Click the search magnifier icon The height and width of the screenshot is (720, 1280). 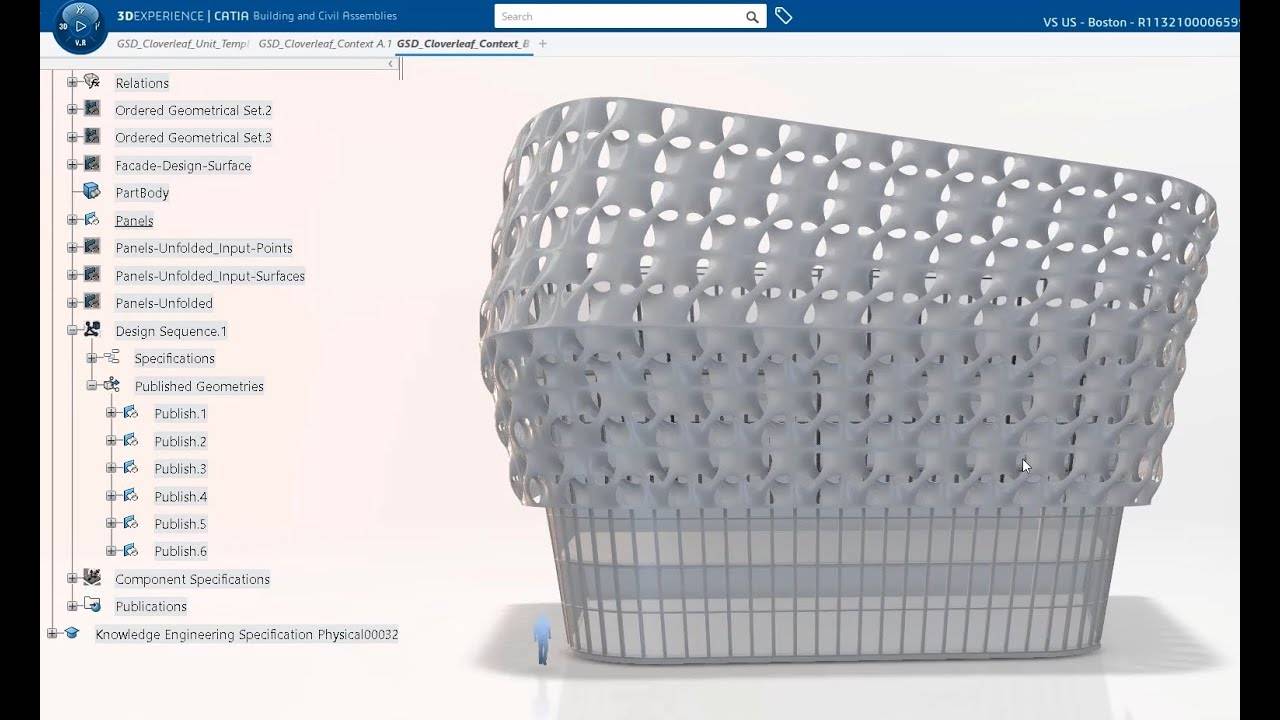(x=752, y=17)
